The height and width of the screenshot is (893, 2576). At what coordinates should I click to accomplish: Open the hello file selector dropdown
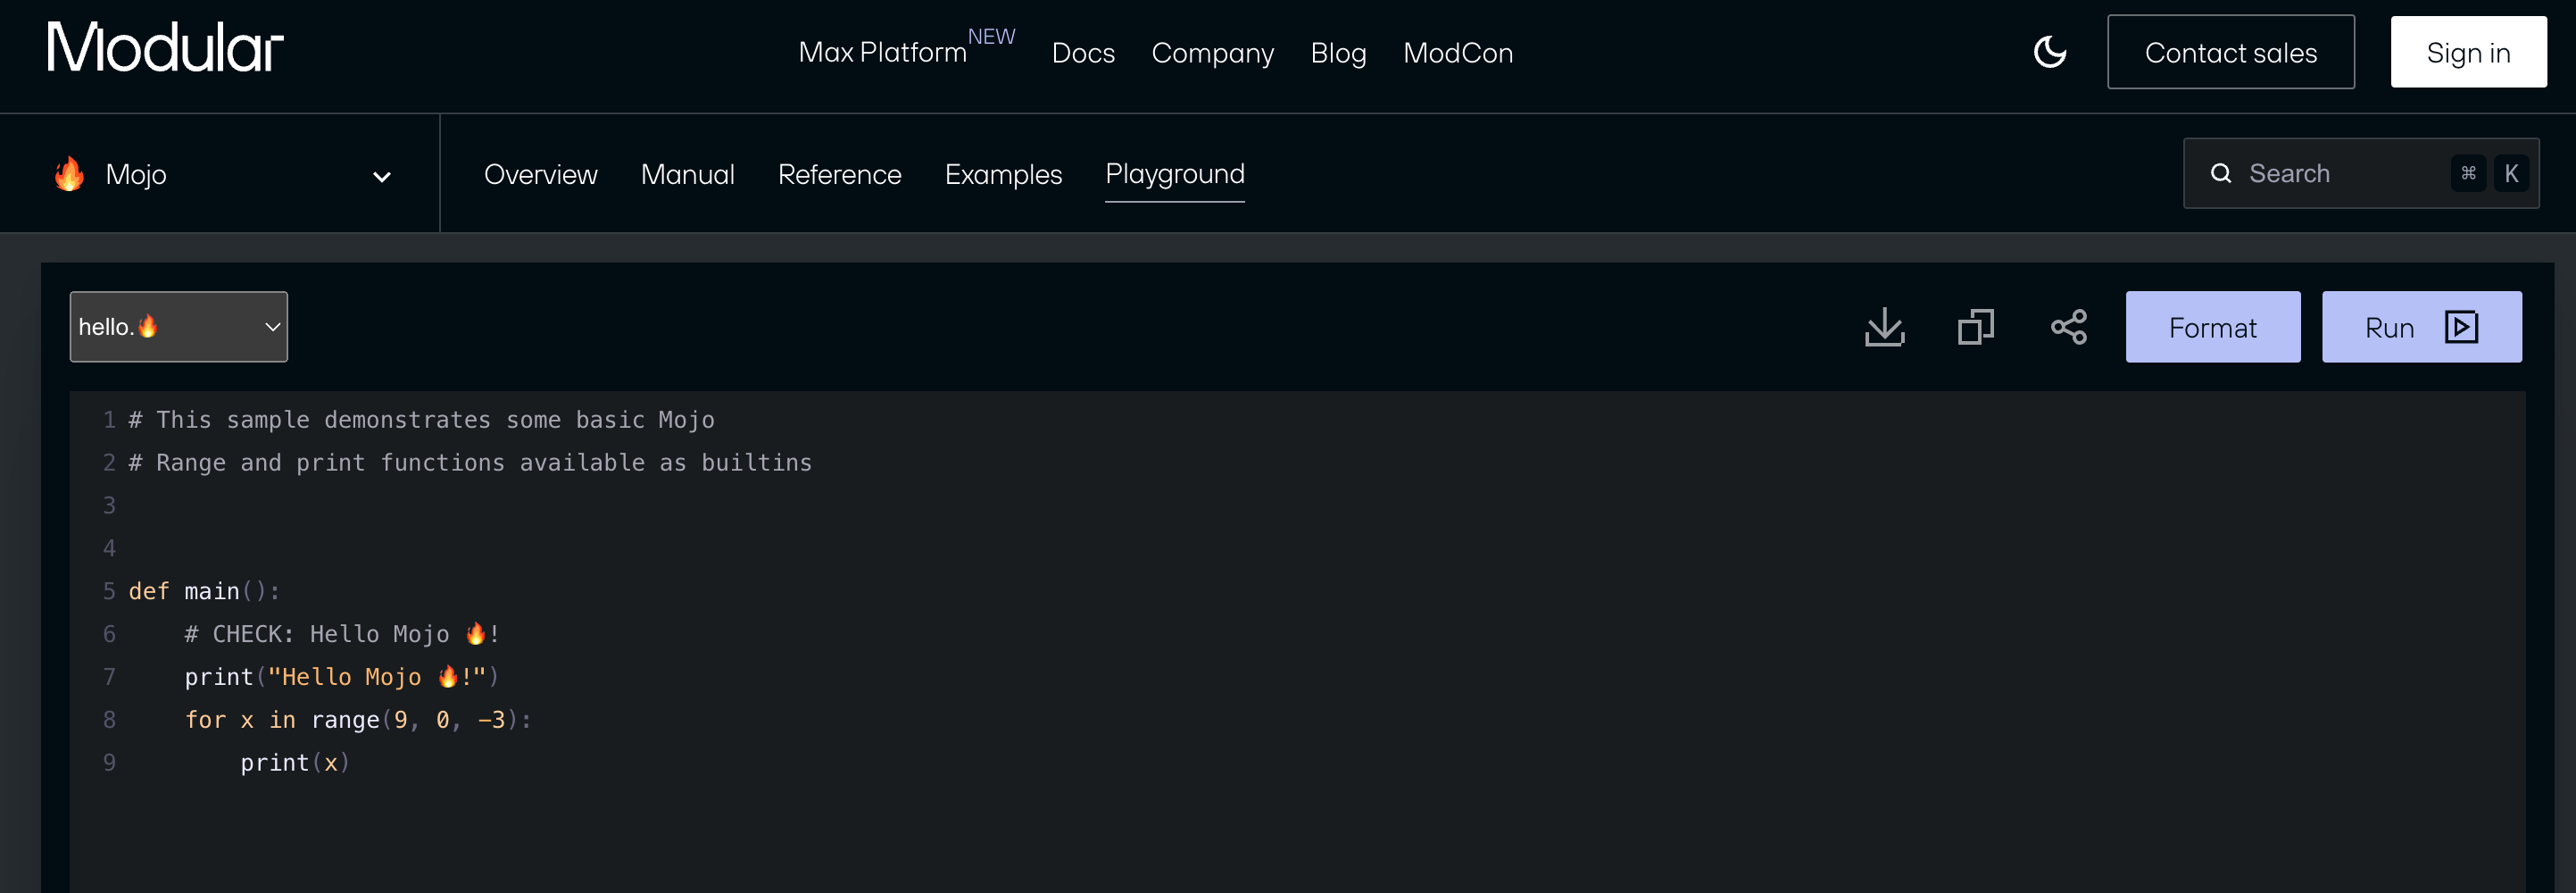[179, 327]
